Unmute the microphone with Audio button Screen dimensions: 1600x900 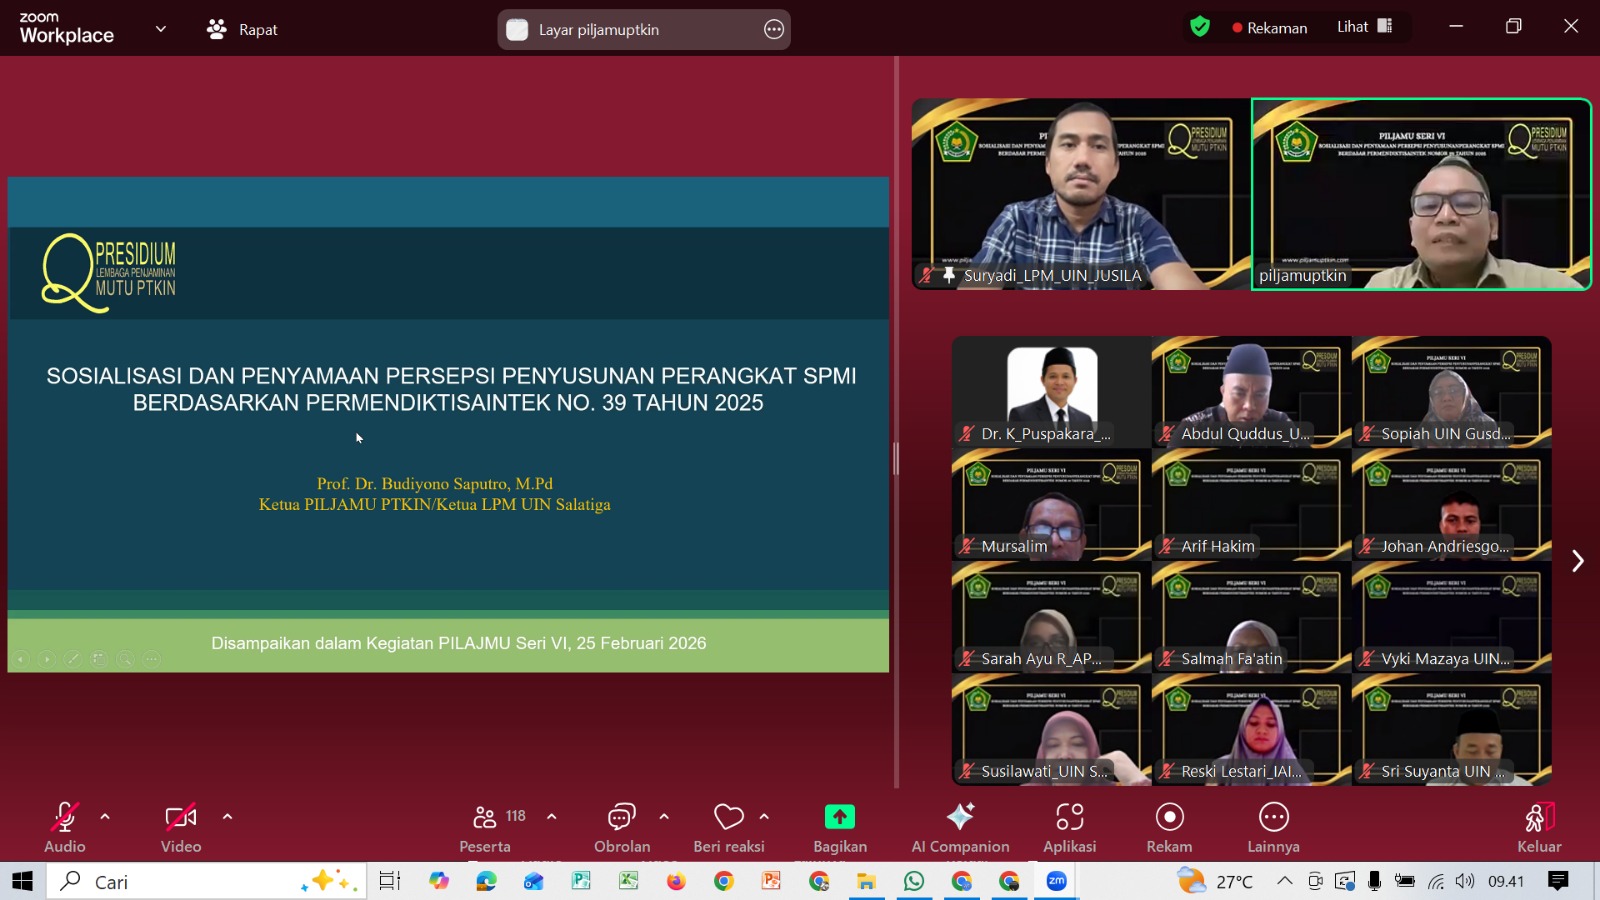(64, 818)
